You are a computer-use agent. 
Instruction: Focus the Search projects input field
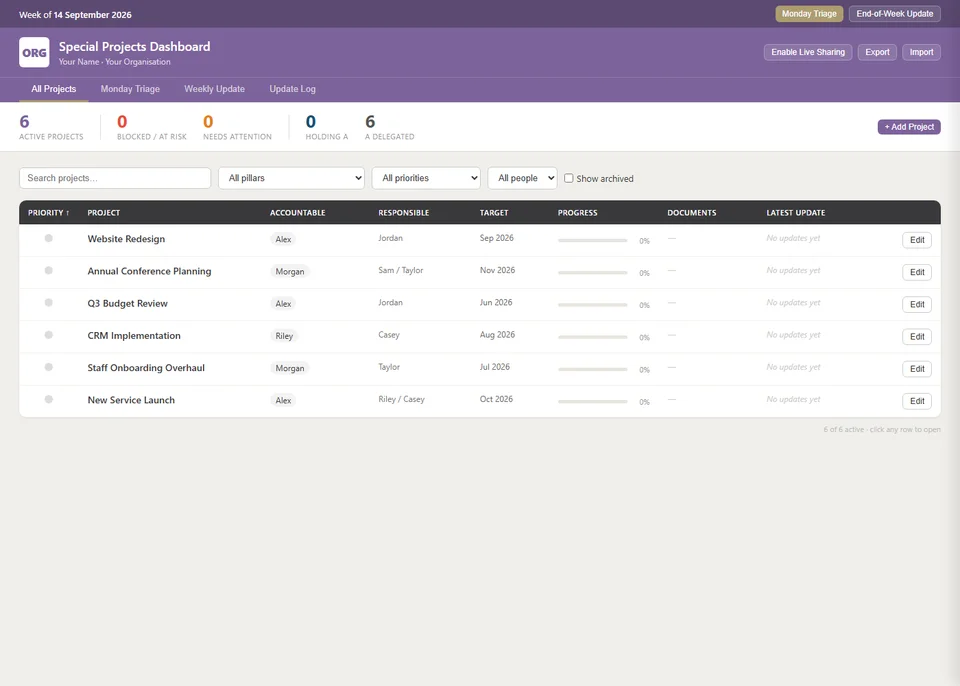coord(115,178)
